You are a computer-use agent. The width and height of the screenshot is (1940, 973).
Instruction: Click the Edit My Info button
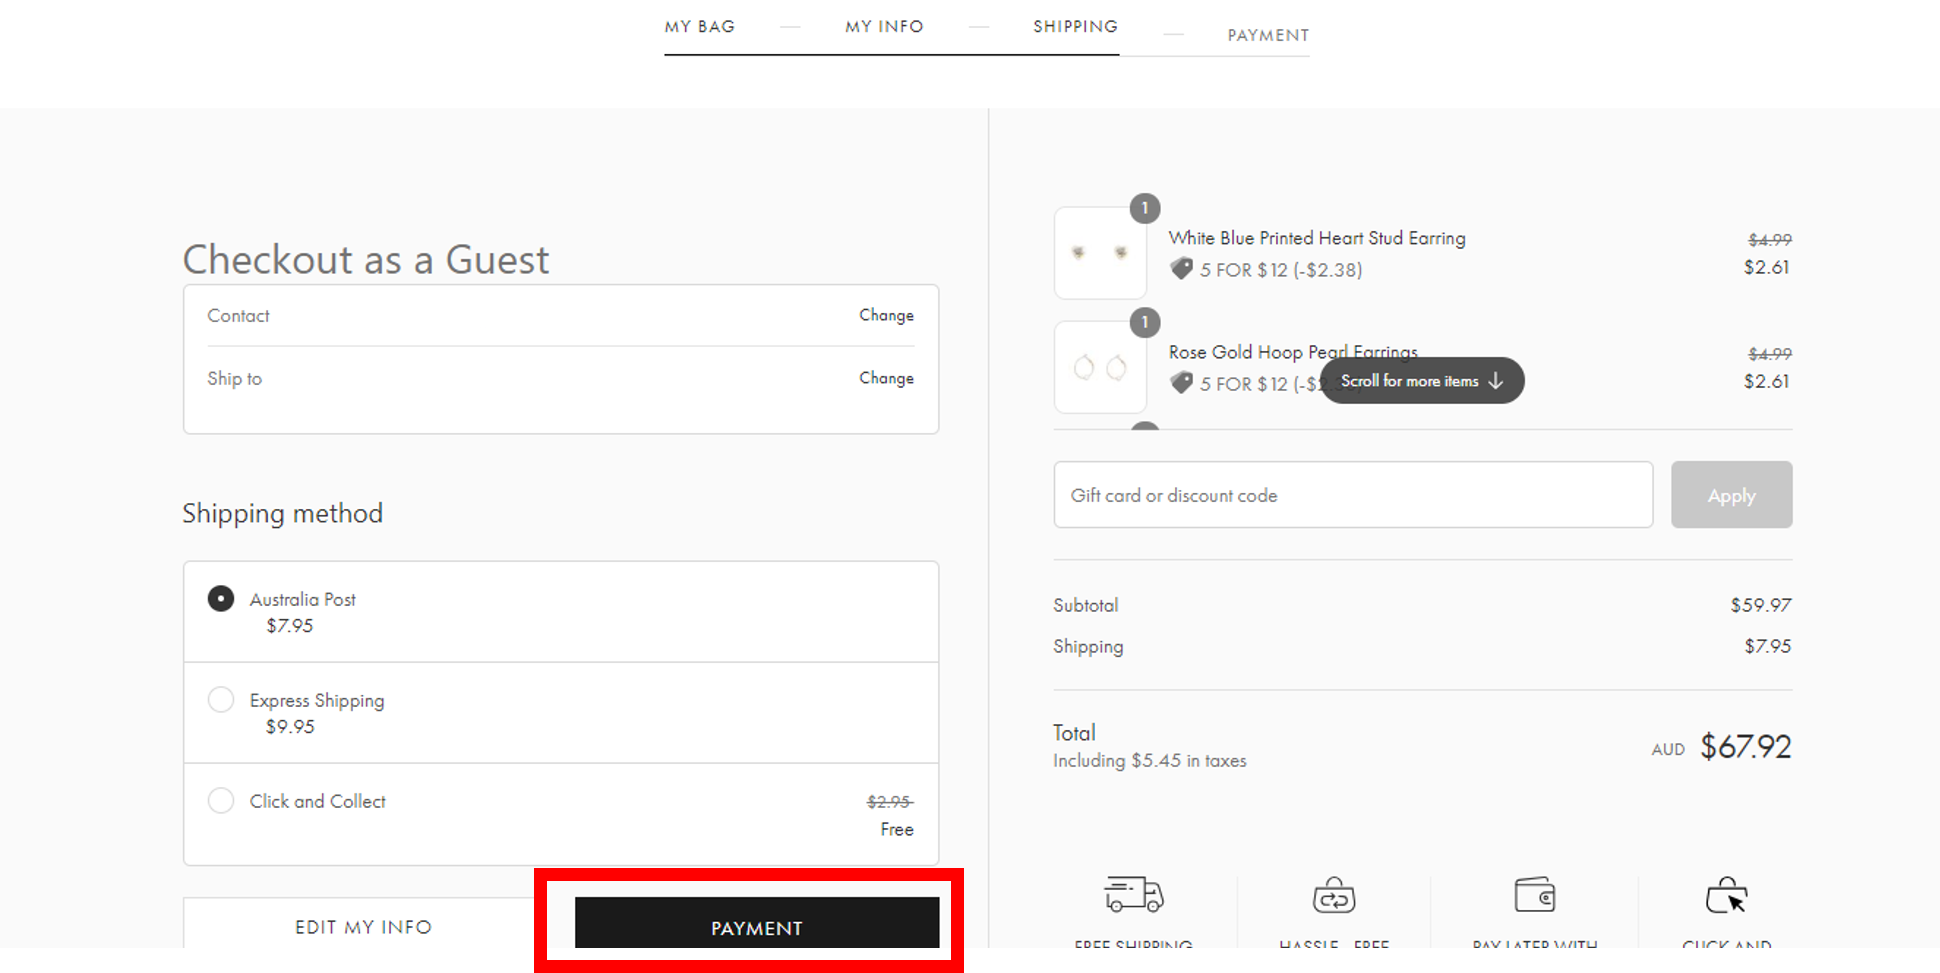[x=363, y=927]
